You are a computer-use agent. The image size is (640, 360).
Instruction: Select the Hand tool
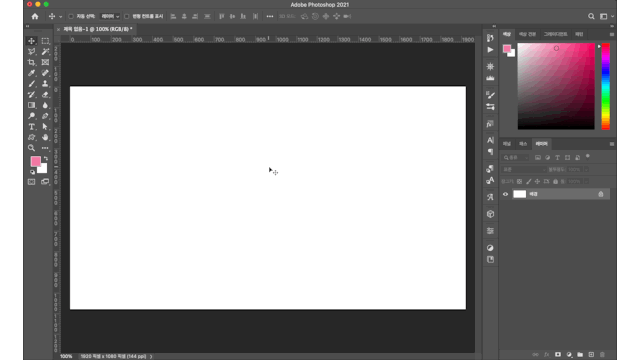[x=45, y=138]
